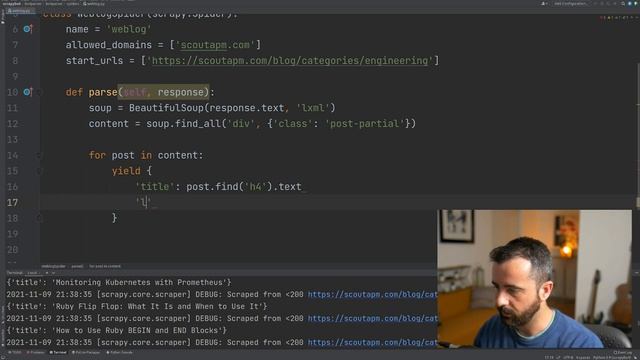Open the TODO tool window tab
The image size is (640, 360).
point(16,352)
